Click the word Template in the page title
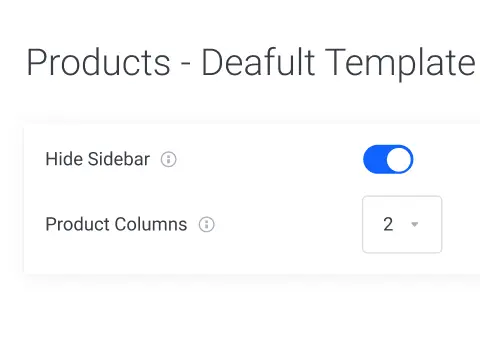The width and height of the screenshot is (480, 360). pyautogui.click(x=400, y=63)
